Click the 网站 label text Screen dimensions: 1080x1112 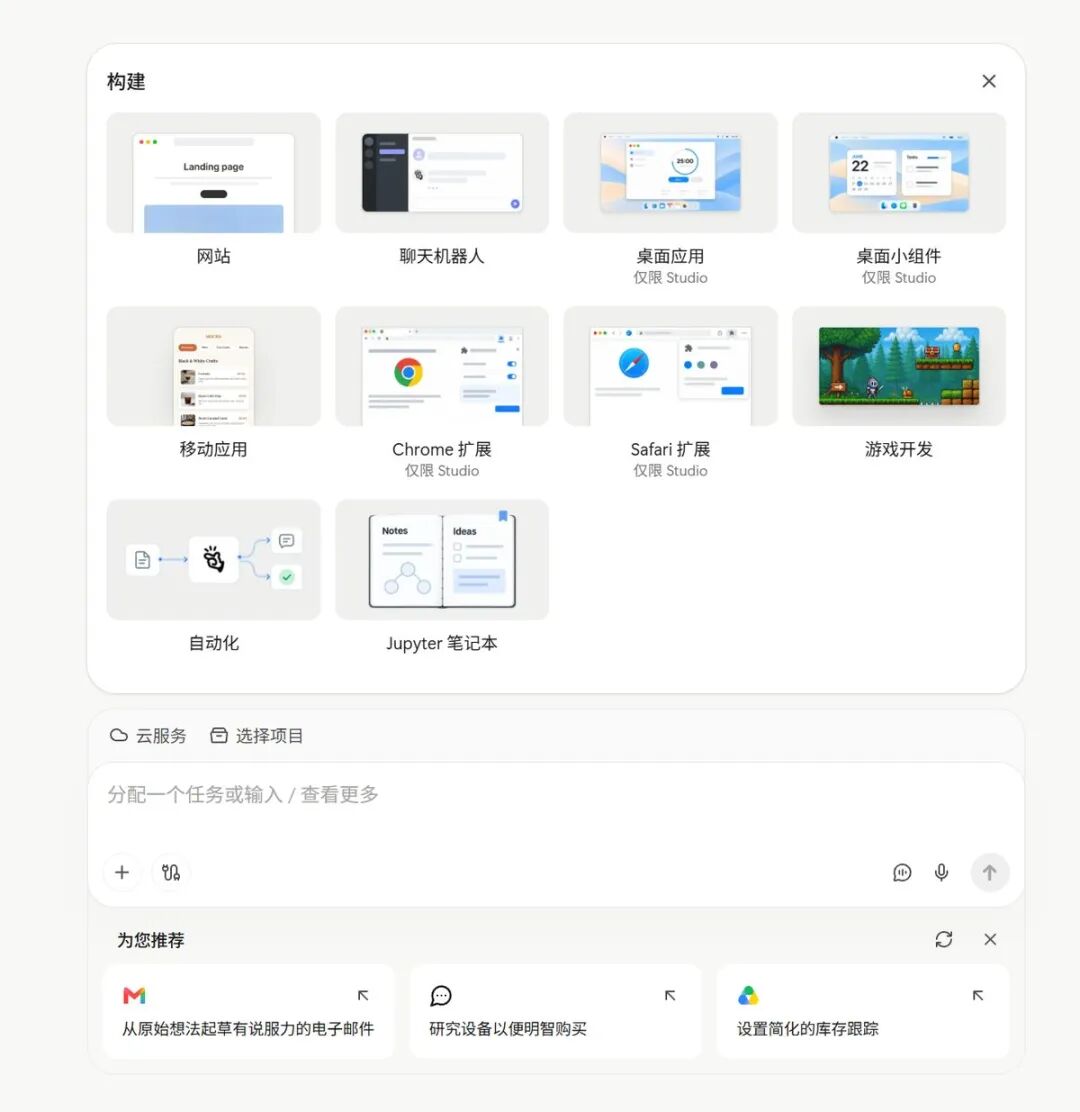[x=213, y=256]
